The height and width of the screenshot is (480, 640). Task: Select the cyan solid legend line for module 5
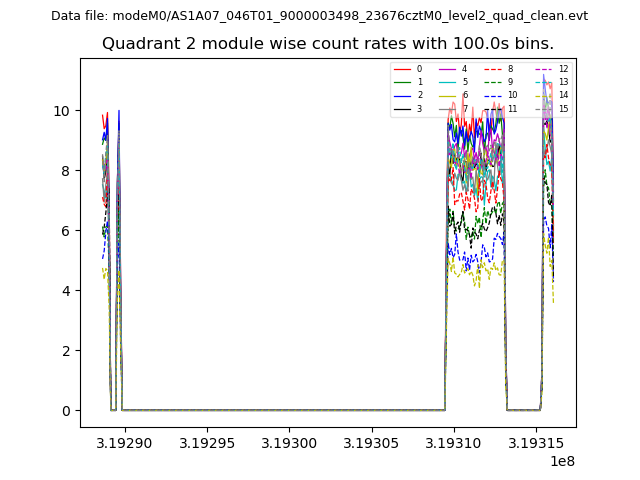448,82
